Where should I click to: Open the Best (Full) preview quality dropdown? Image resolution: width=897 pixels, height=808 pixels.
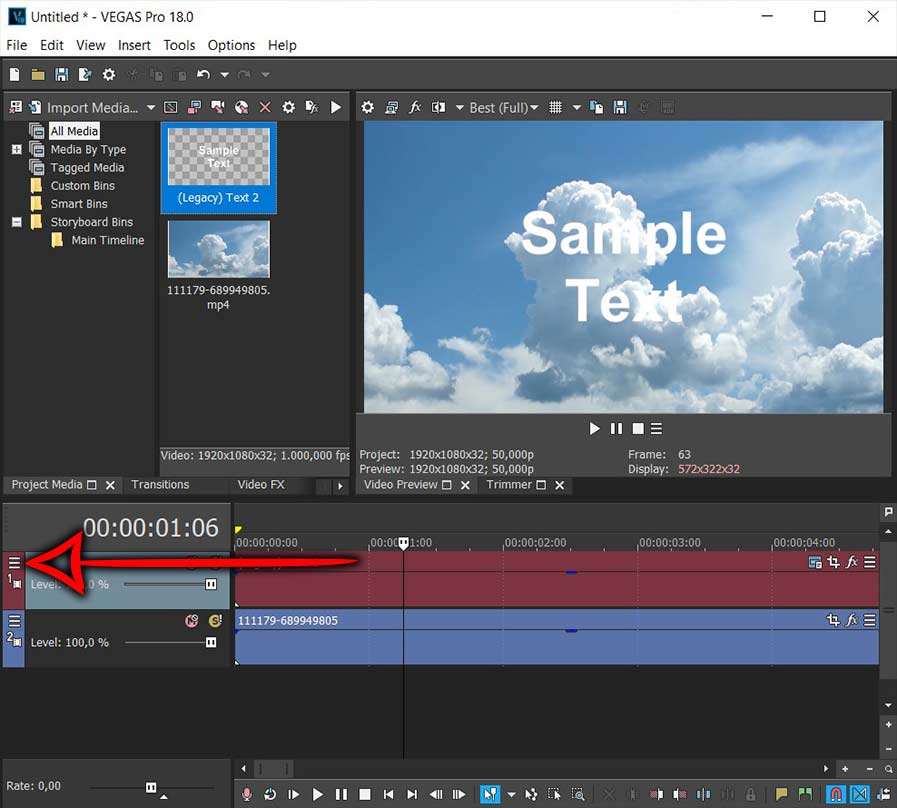coord(503,108)
